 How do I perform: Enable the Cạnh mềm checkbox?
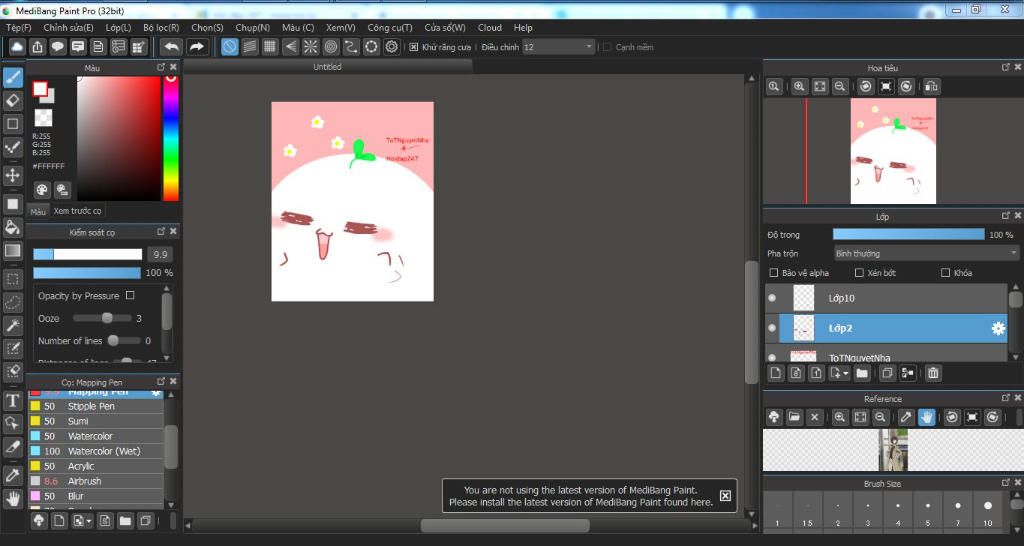(x=607, y=47)
